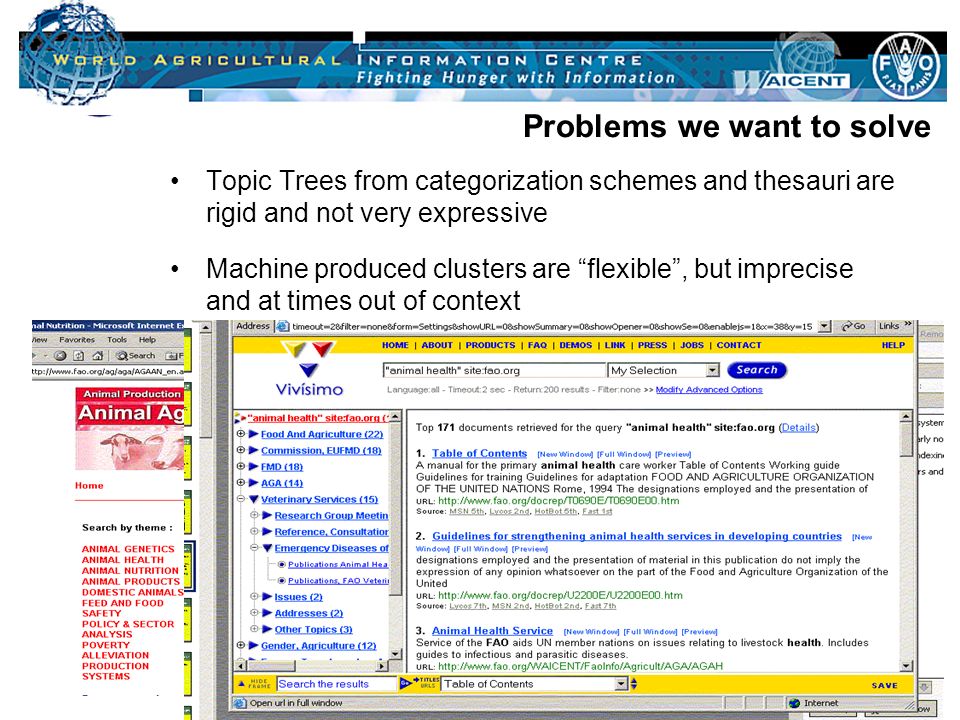Click the blue arrow icon beside Food And Agriculture
The height and width of the screenshot is (720, 960).
[x=253, y=434]
